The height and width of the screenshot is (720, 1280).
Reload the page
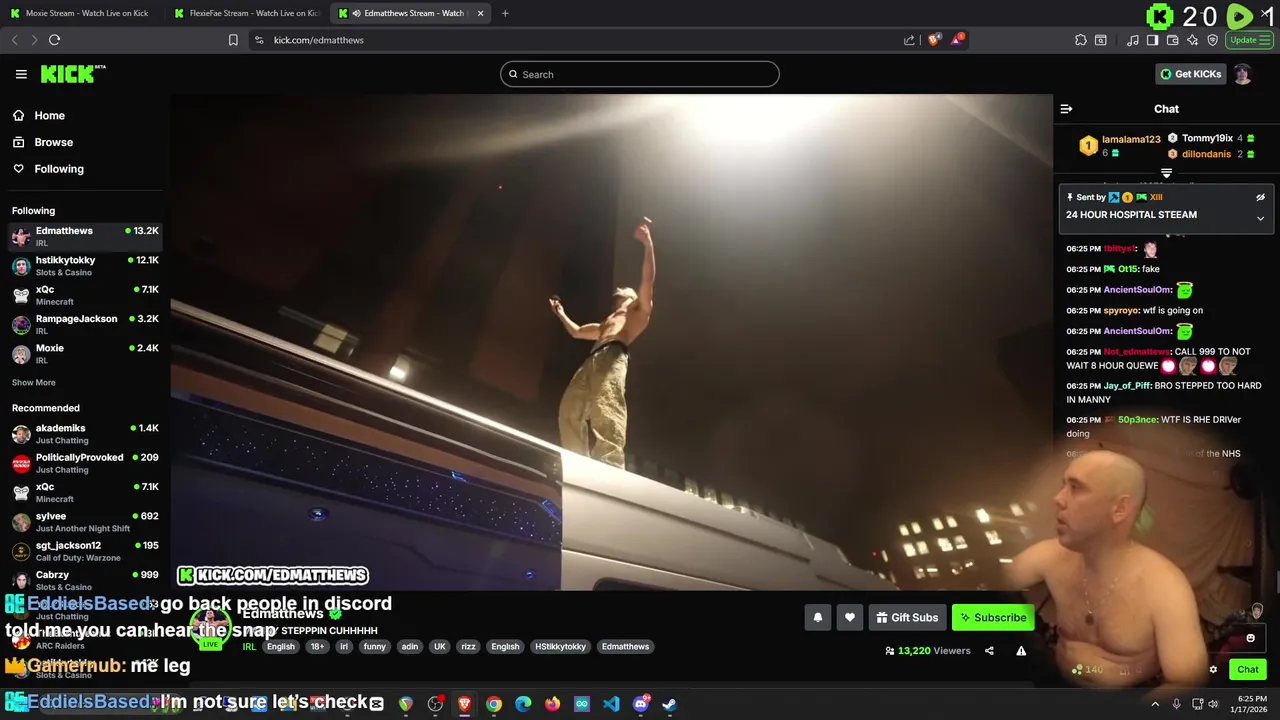54,40
